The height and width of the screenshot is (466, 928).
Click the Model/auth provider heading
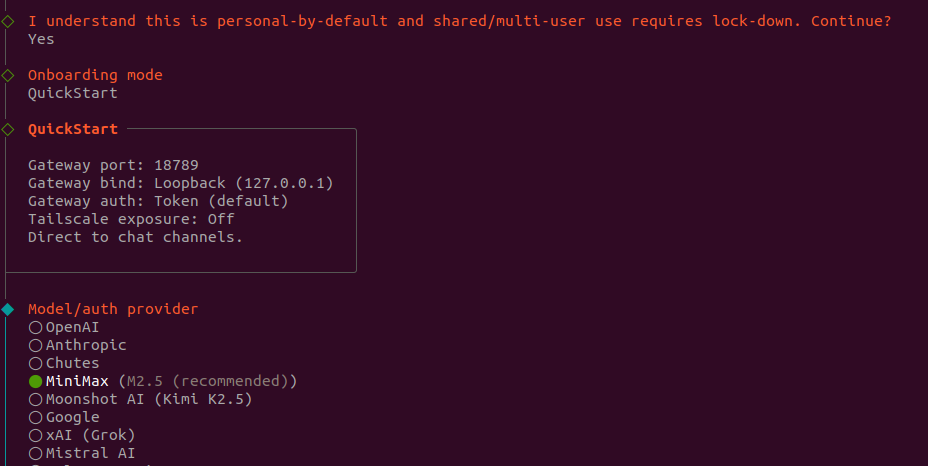pyautogui.click(x=113, y=309)
